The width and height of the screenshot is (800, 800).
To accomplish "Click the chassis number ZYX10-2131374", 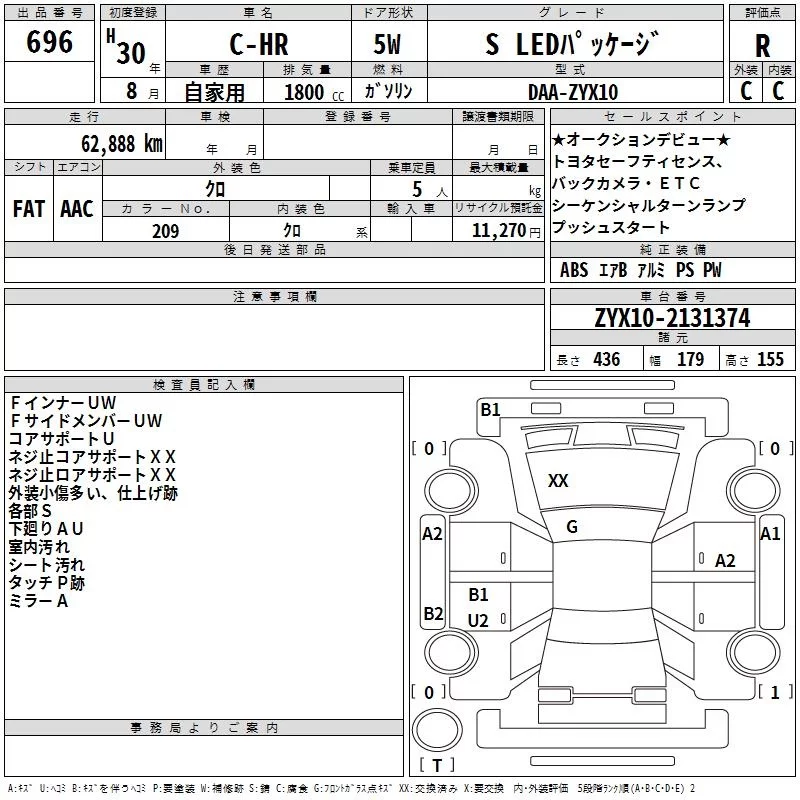I will (672, 318).
